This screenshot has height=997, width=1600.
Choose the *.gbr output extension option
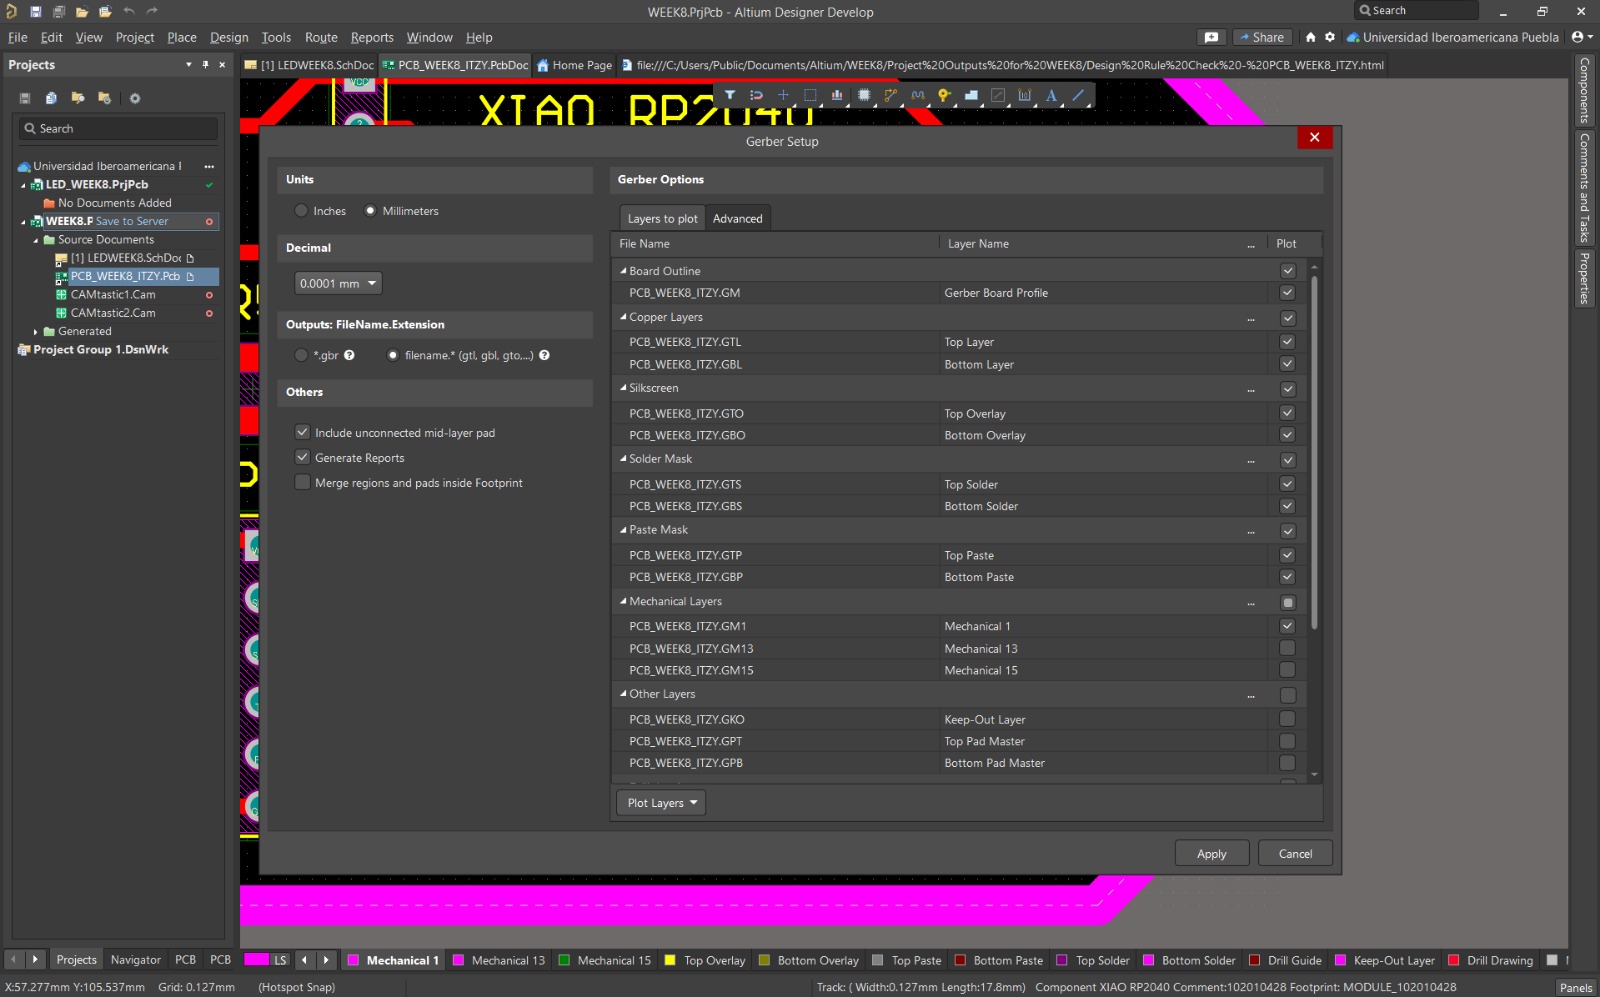301,355
